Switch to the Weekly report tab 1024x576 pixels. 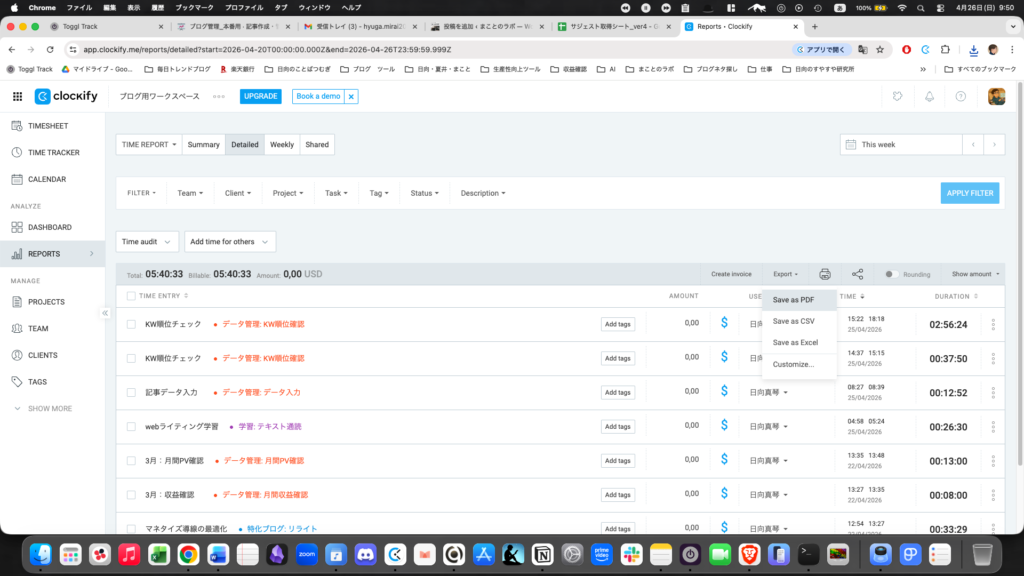(x=281, y=144)
